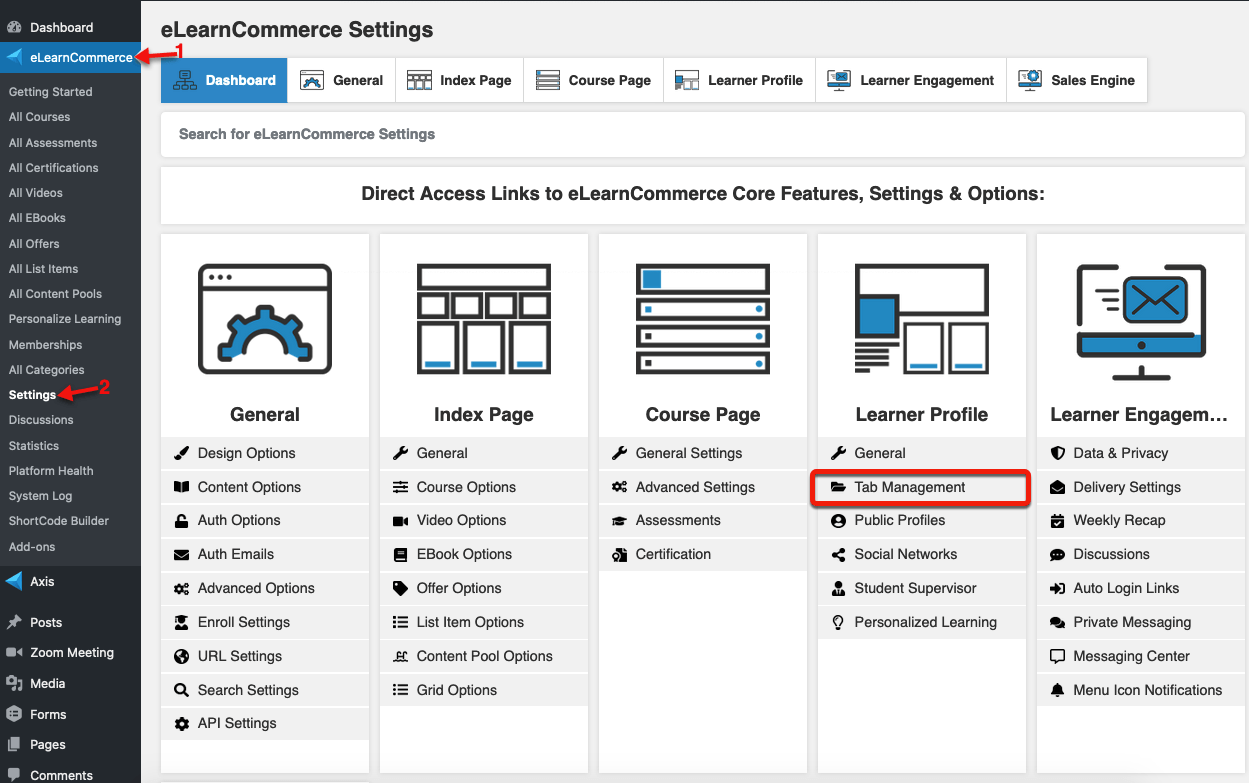The width and height of the screenshot is (1249, 783).
Task: Click the envelope icon beside Auth Emails
Action: 181,554
